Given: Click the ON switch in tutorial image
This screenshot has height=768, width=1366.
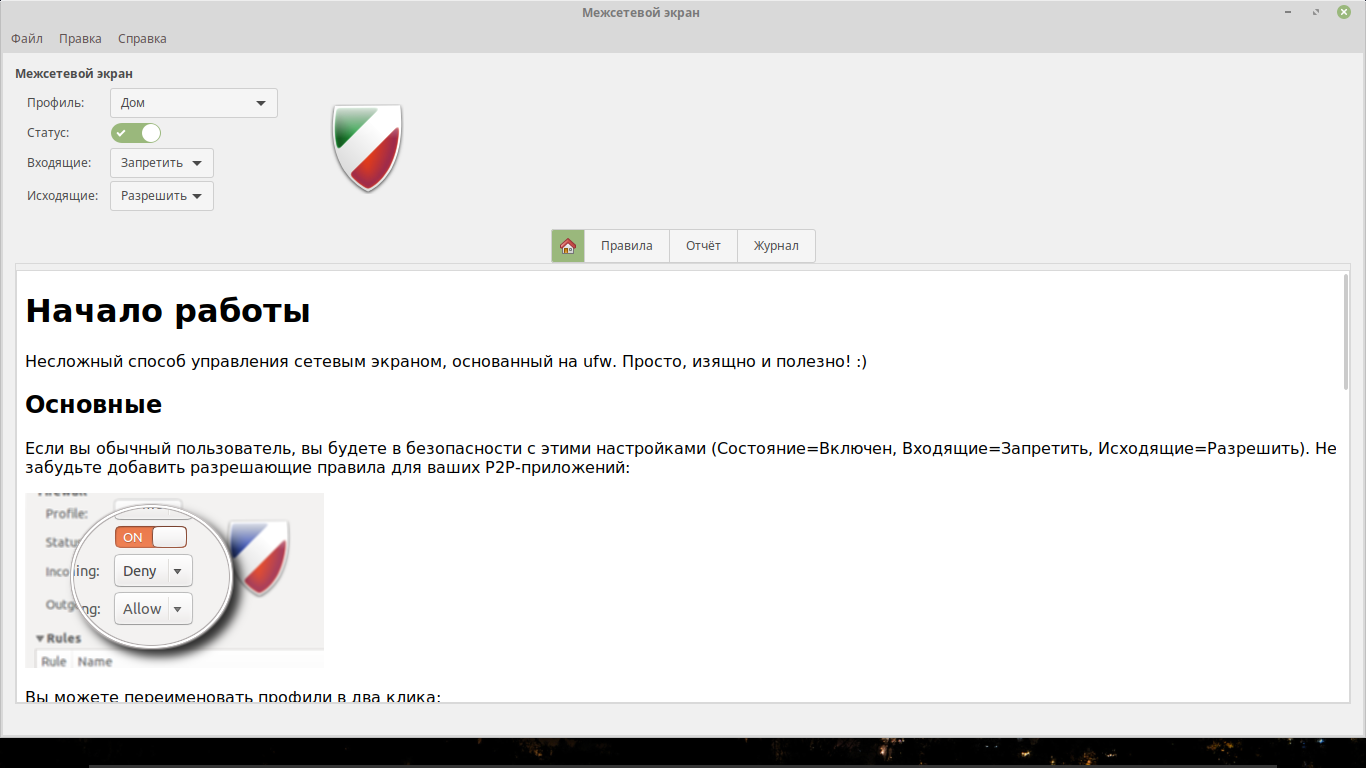Looking at the screenshot, I should pyautogui.click(x=151, y=537).
